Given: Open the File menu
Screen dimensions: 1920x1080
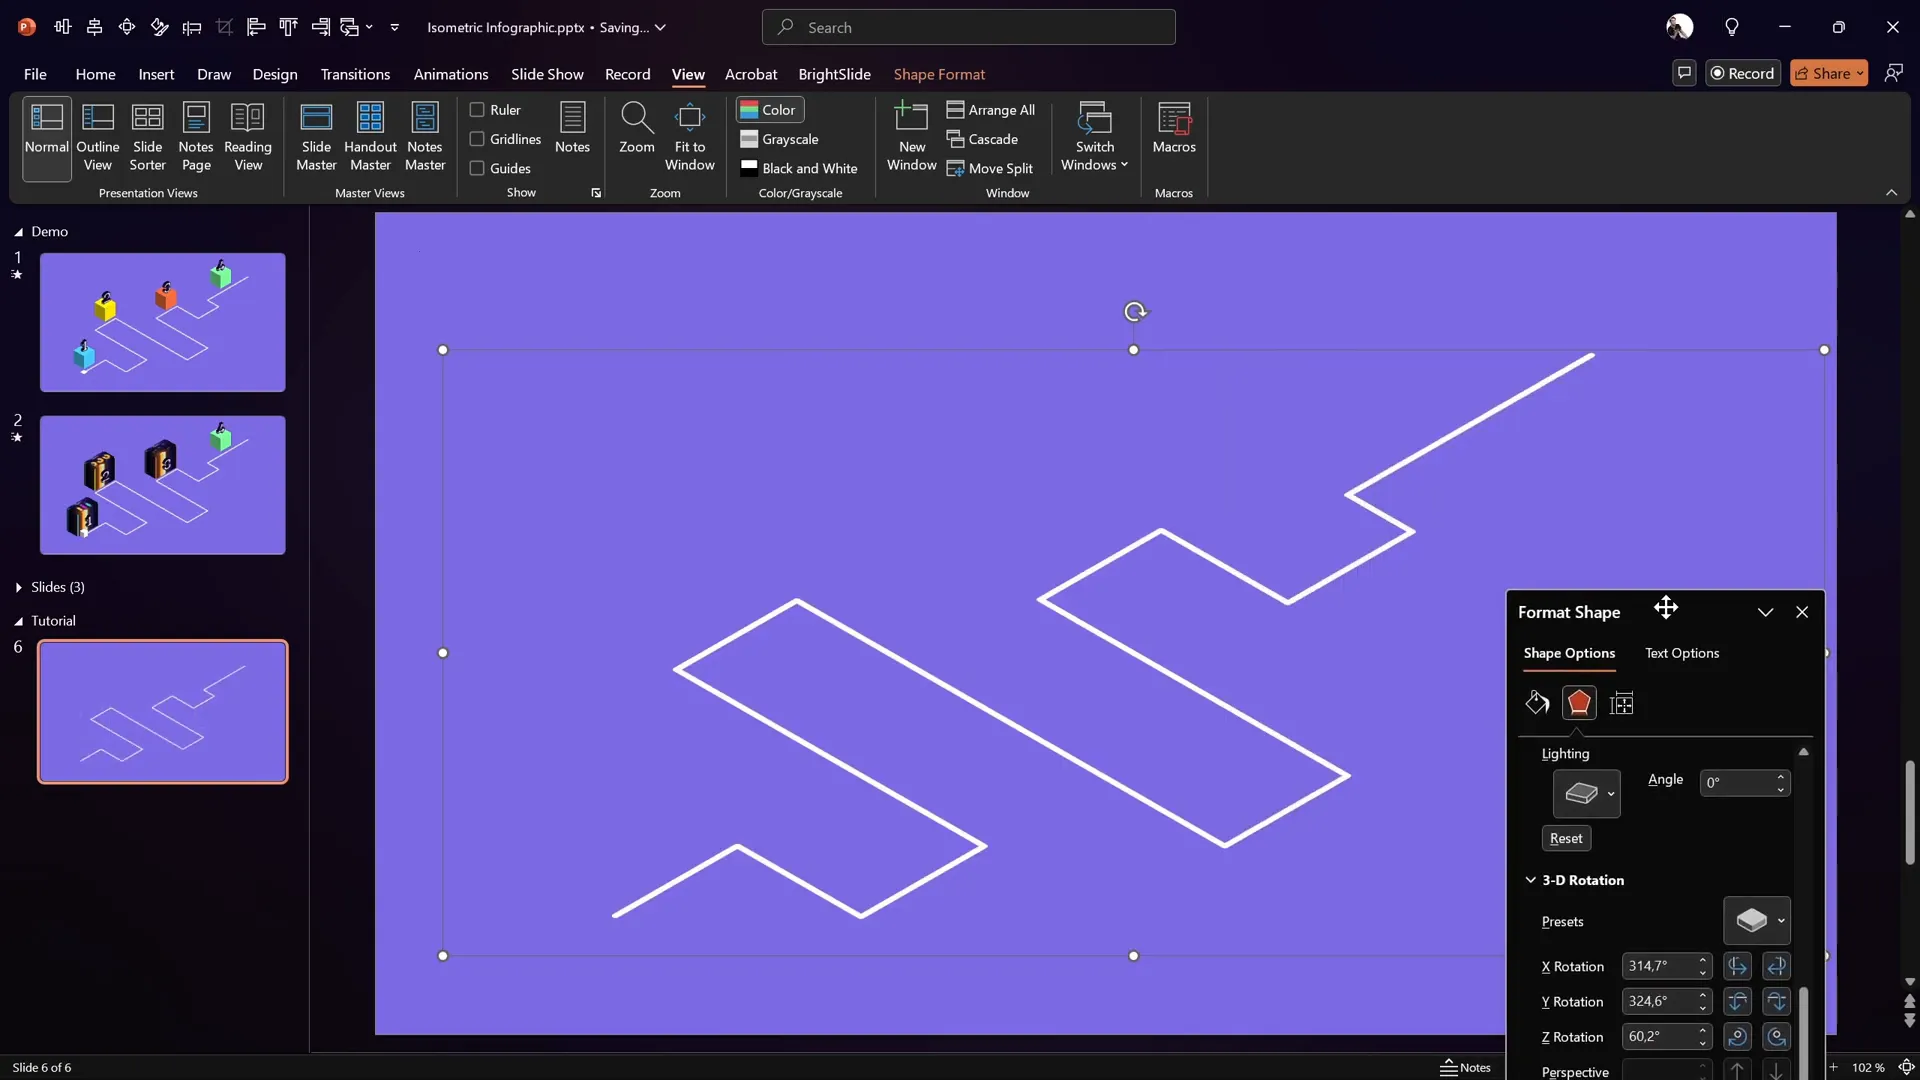Looking at the screenshot, I should coord(35,74).
